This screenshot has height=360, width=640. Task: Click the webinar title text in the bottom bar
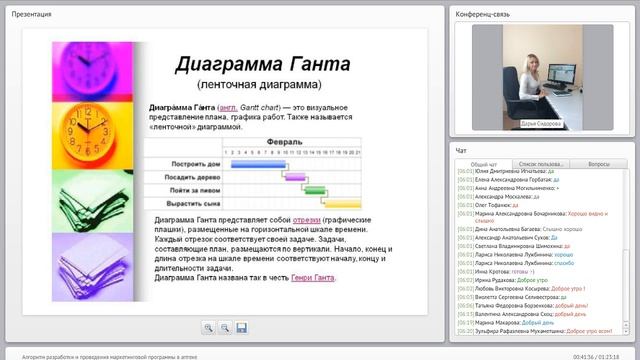pyautogui.click(x=109, y=357)
